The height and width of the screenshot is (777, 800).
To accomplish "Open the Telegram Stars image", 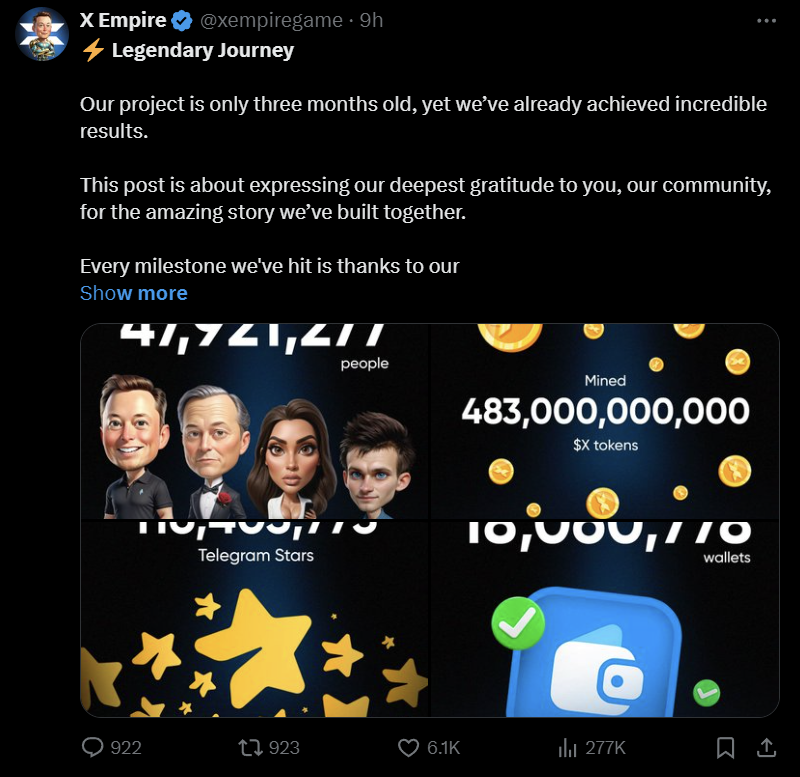I will [255, 619].
